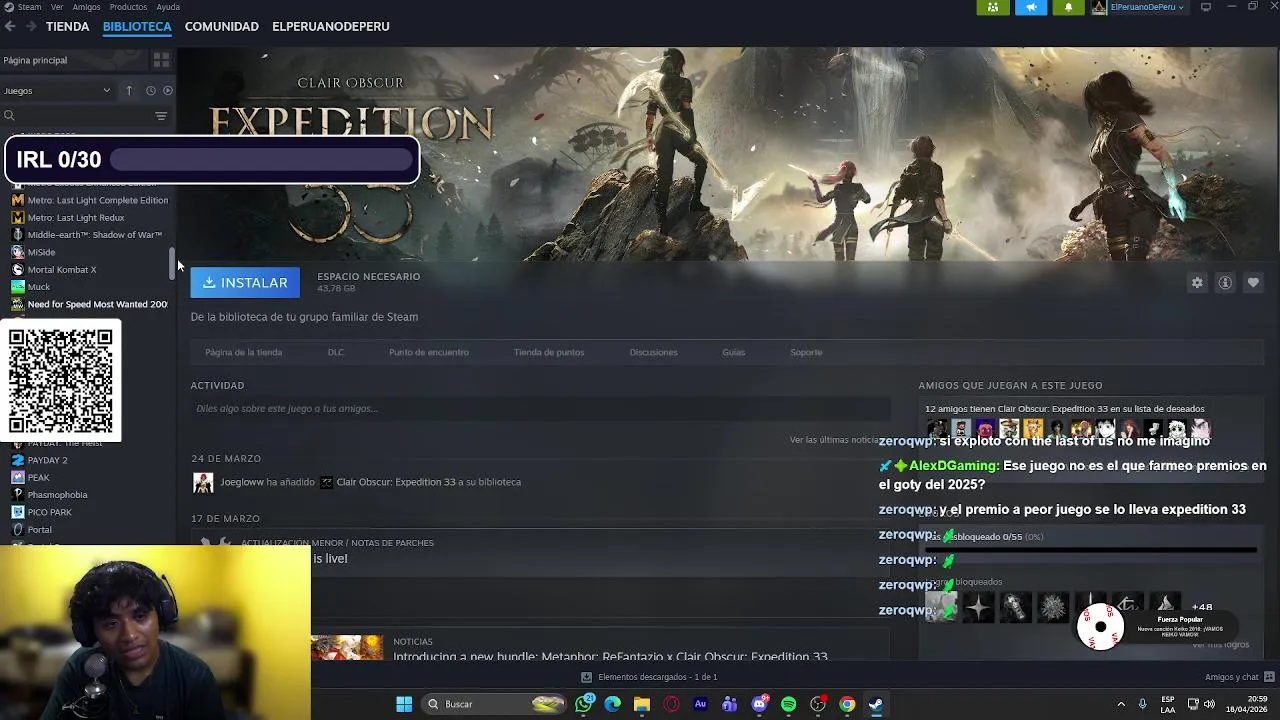The height and width of the screenshot is (720, 1280).
Task: Open Windows Start menu
Action: (404, 704)
